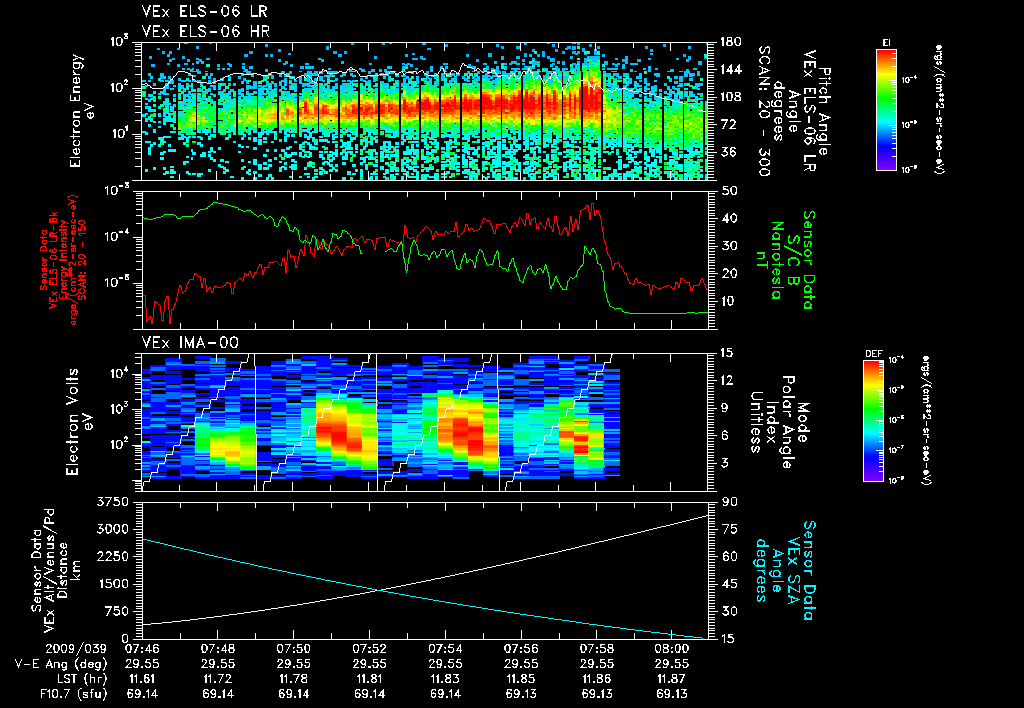Click the DEF color scale bar
The height and width of the screenshot is (708, 1024).
[x=874, y=421]
